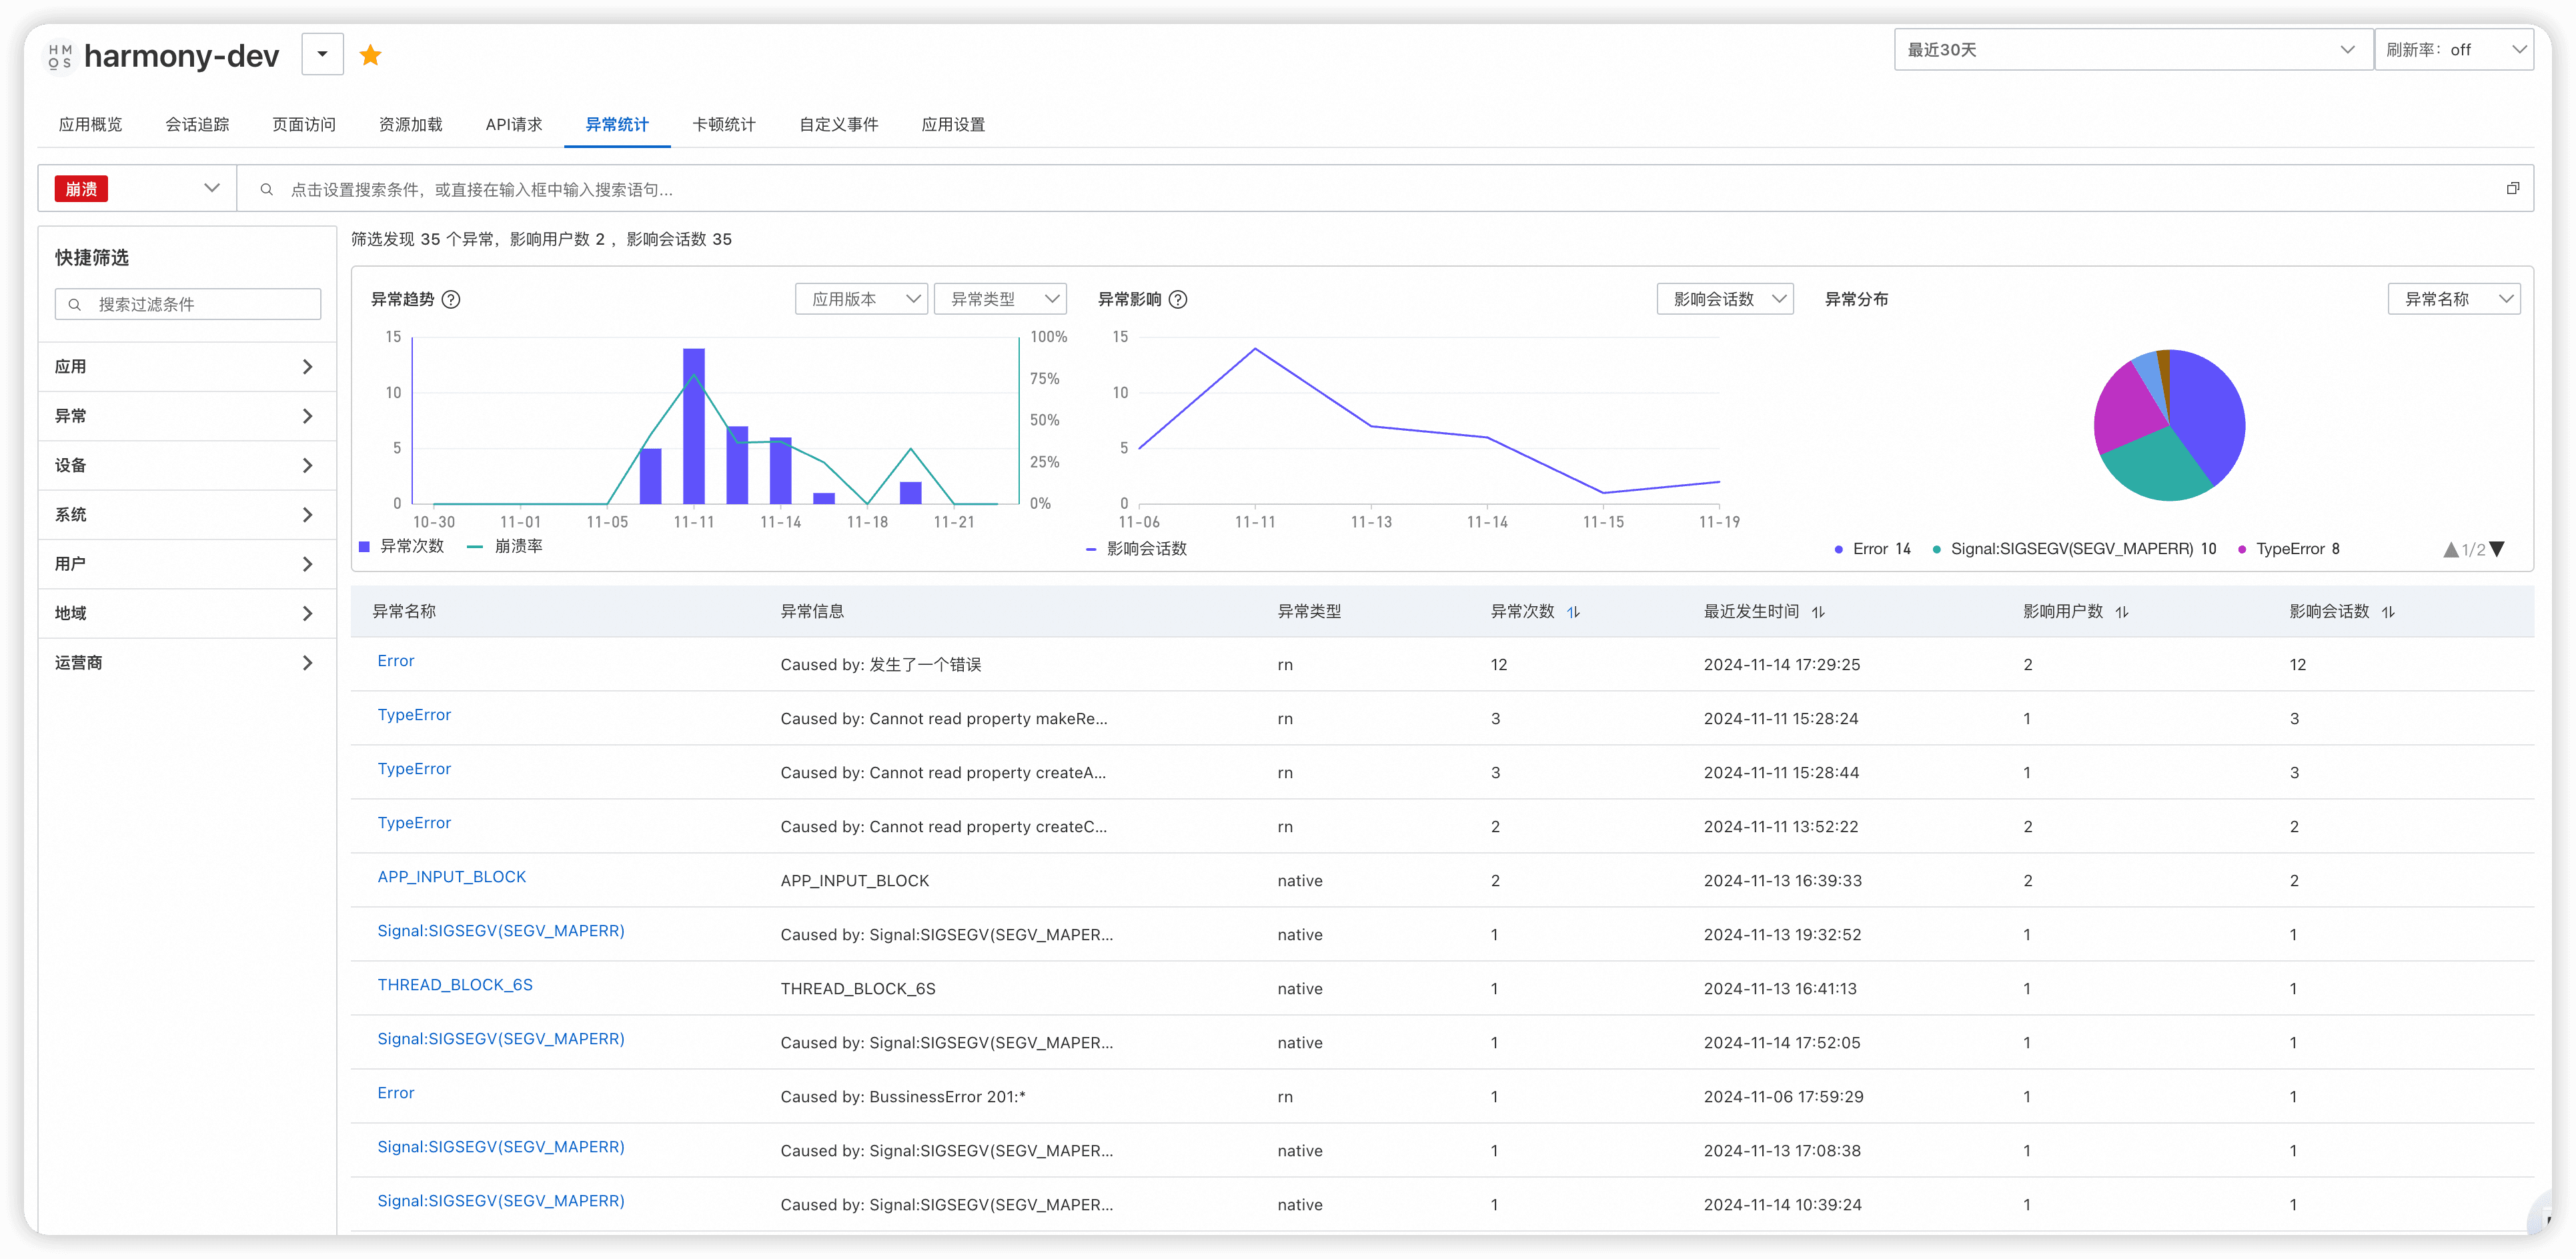
Task: Sort by 最近发生时间 column icon
Action: (x=1818, y=612)
